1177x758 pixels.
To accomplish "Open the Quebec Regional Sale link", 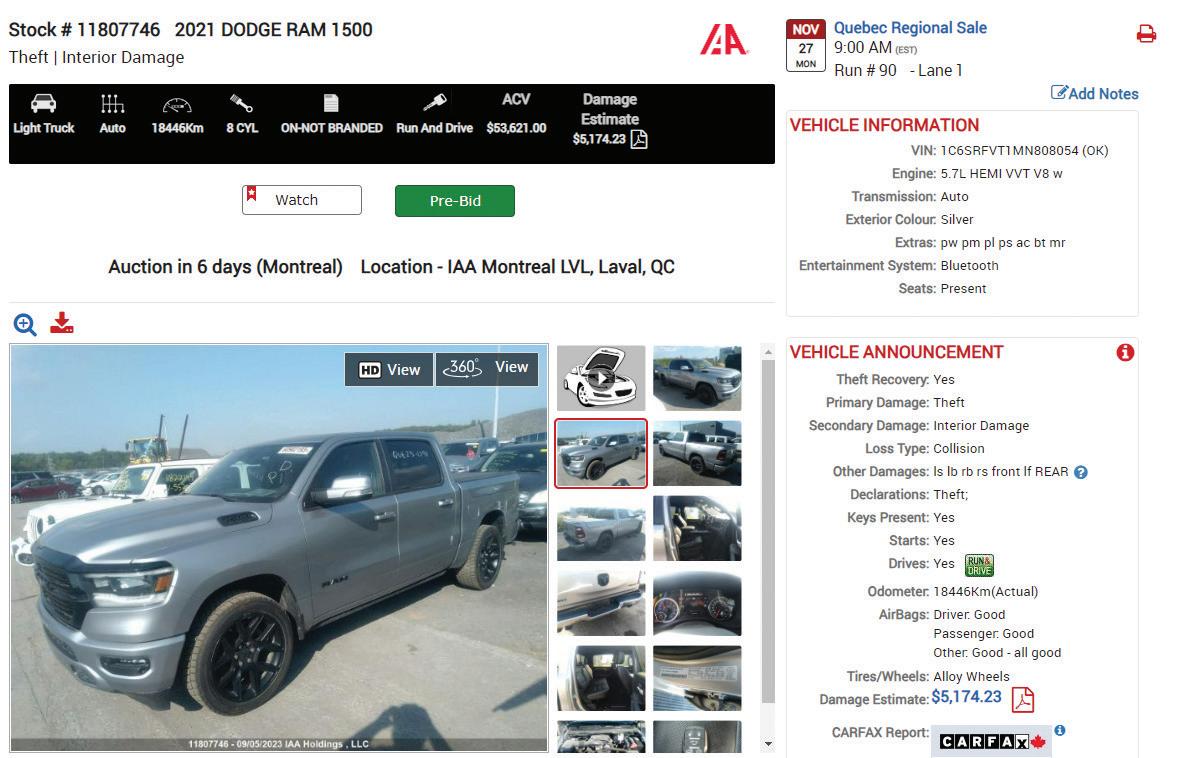I will click(911, 28).
